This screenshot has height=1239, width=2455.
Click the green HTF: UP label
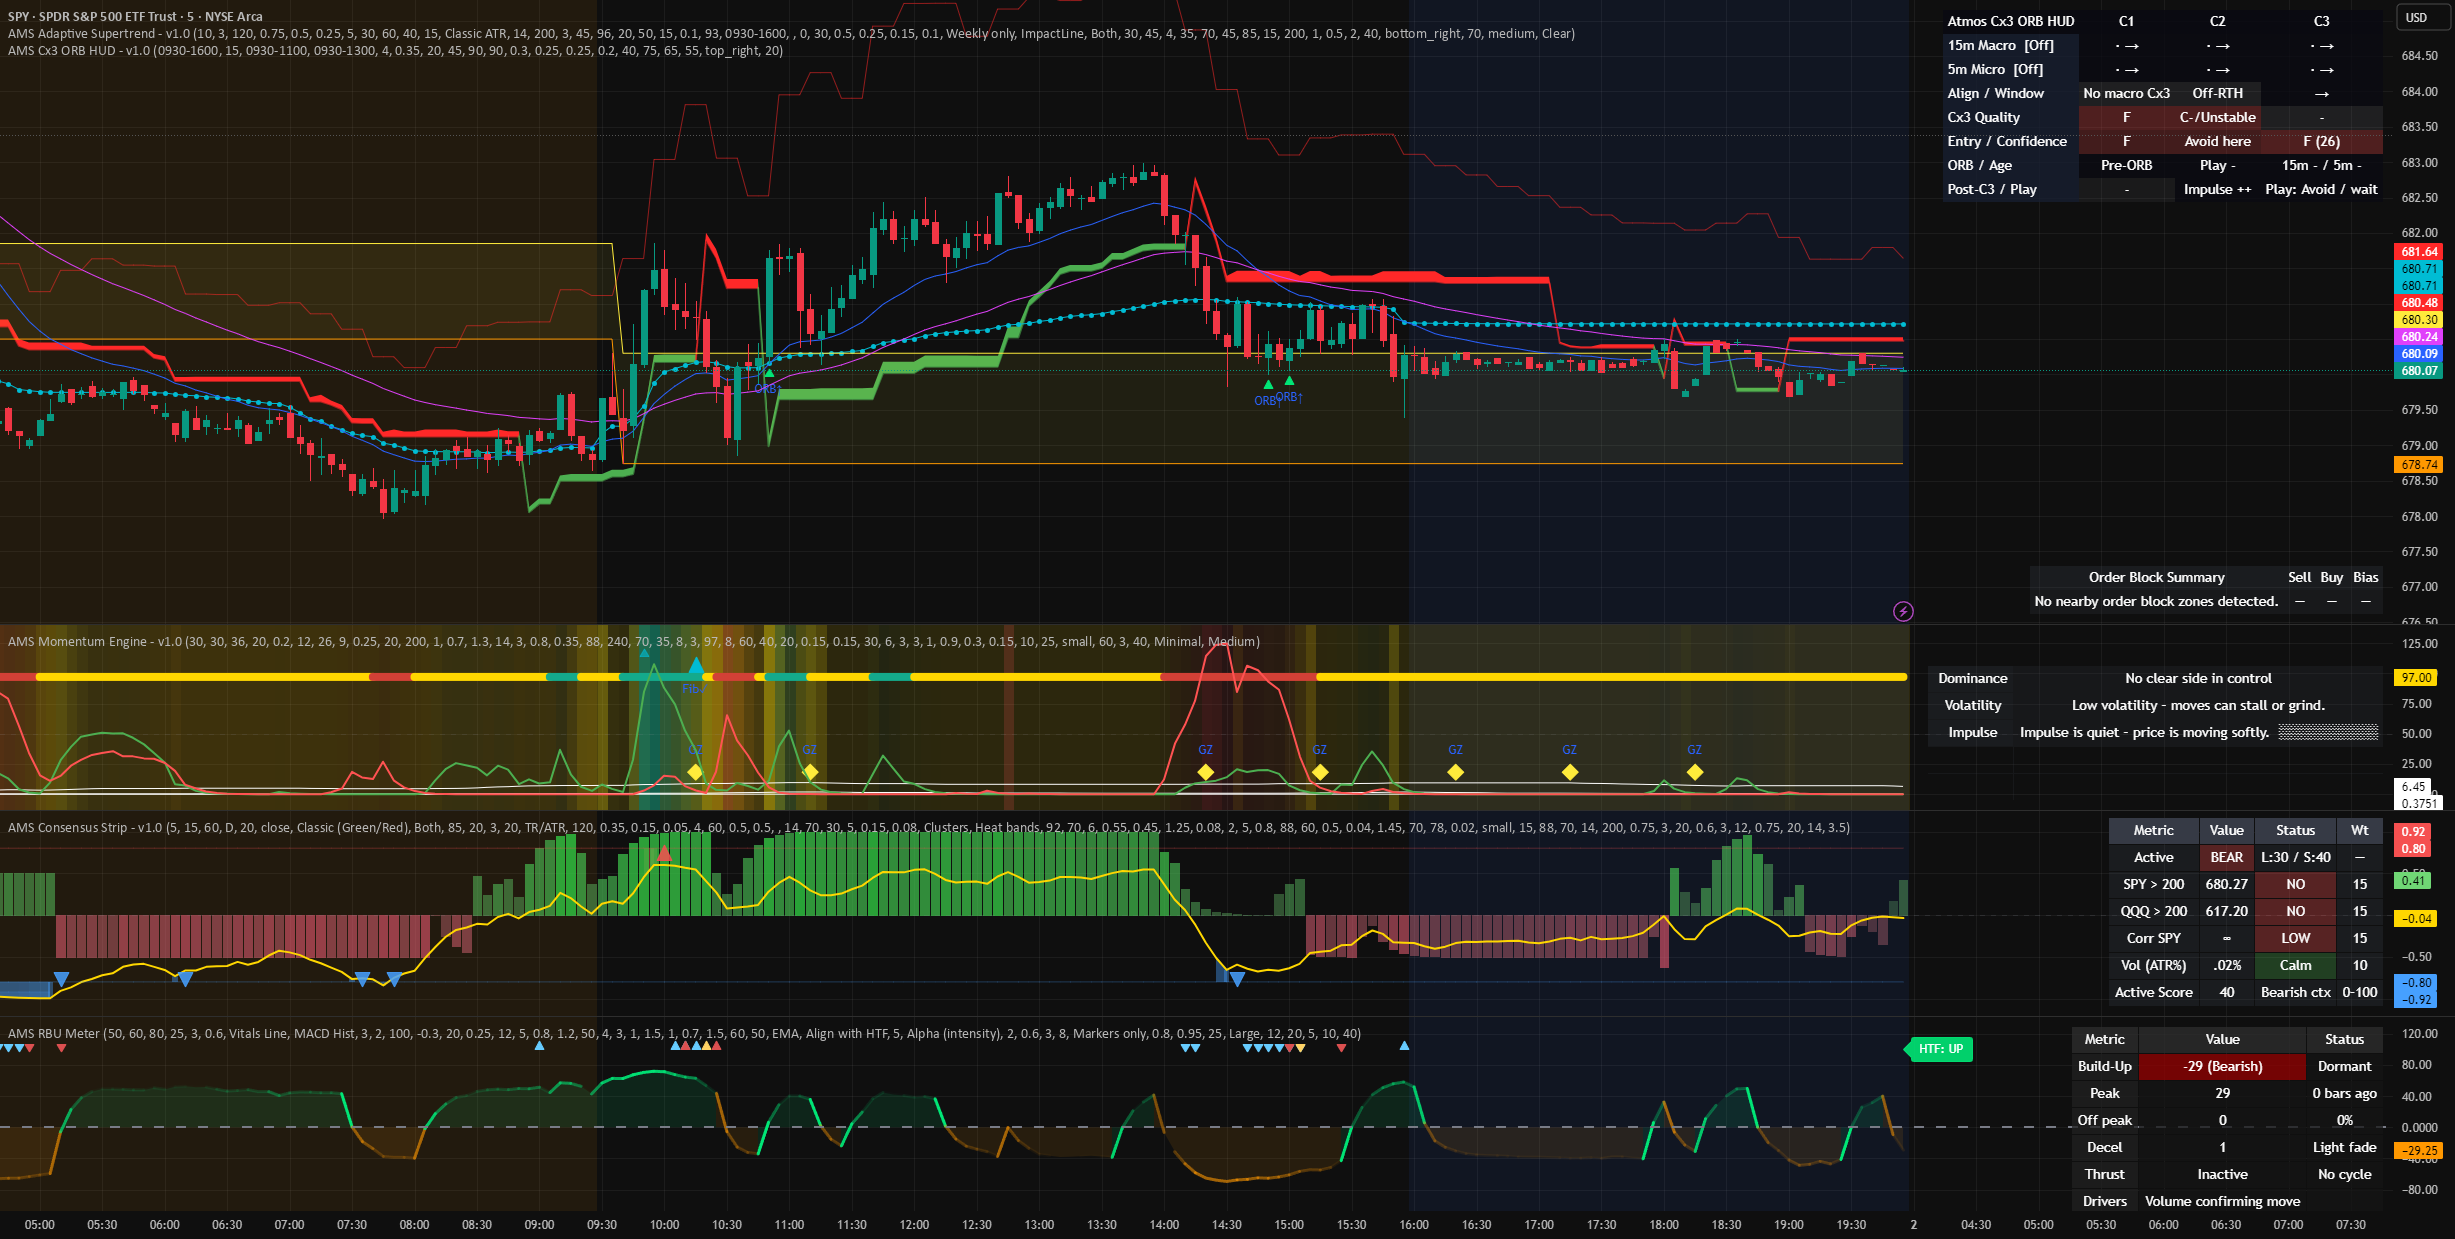pyautogui.click(x=1939, y=1049)
